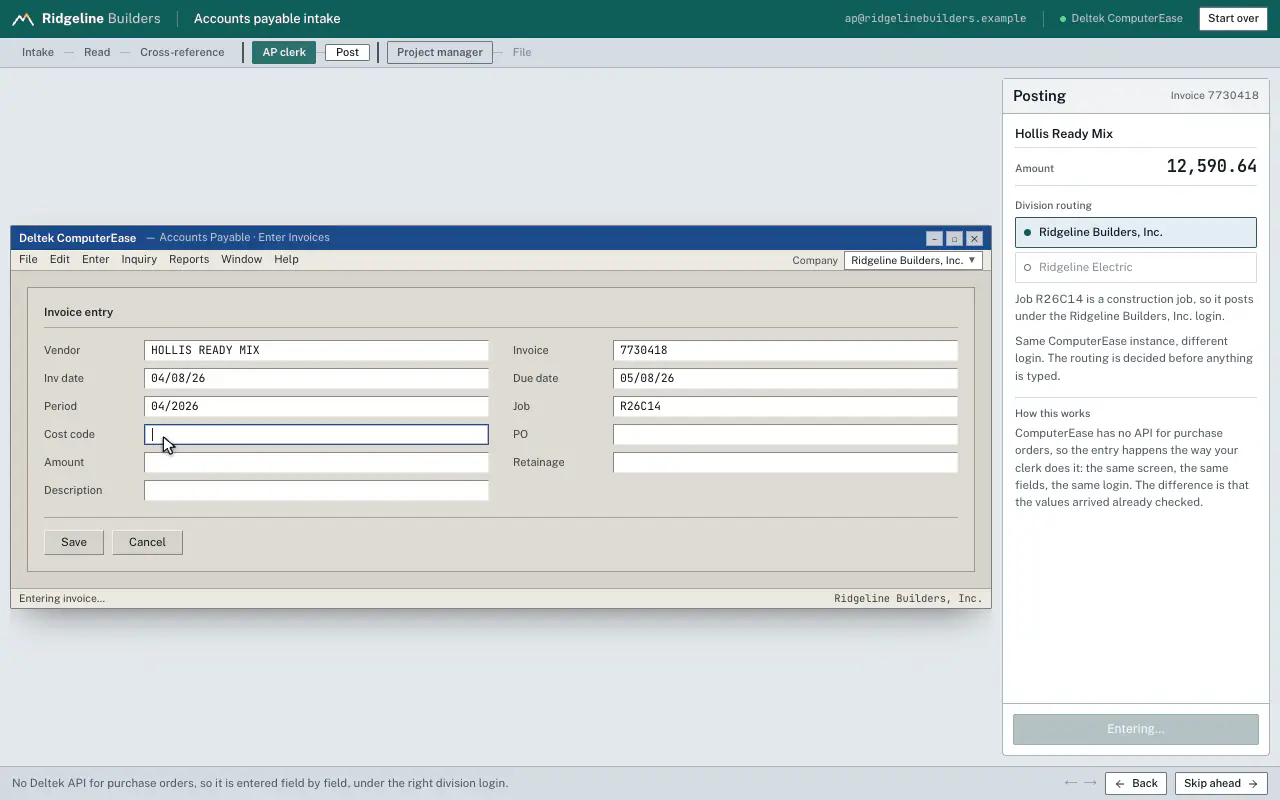Maximize the Deltek ComputerEase window
1280x800 pixels.
click(x=954, y=238)
